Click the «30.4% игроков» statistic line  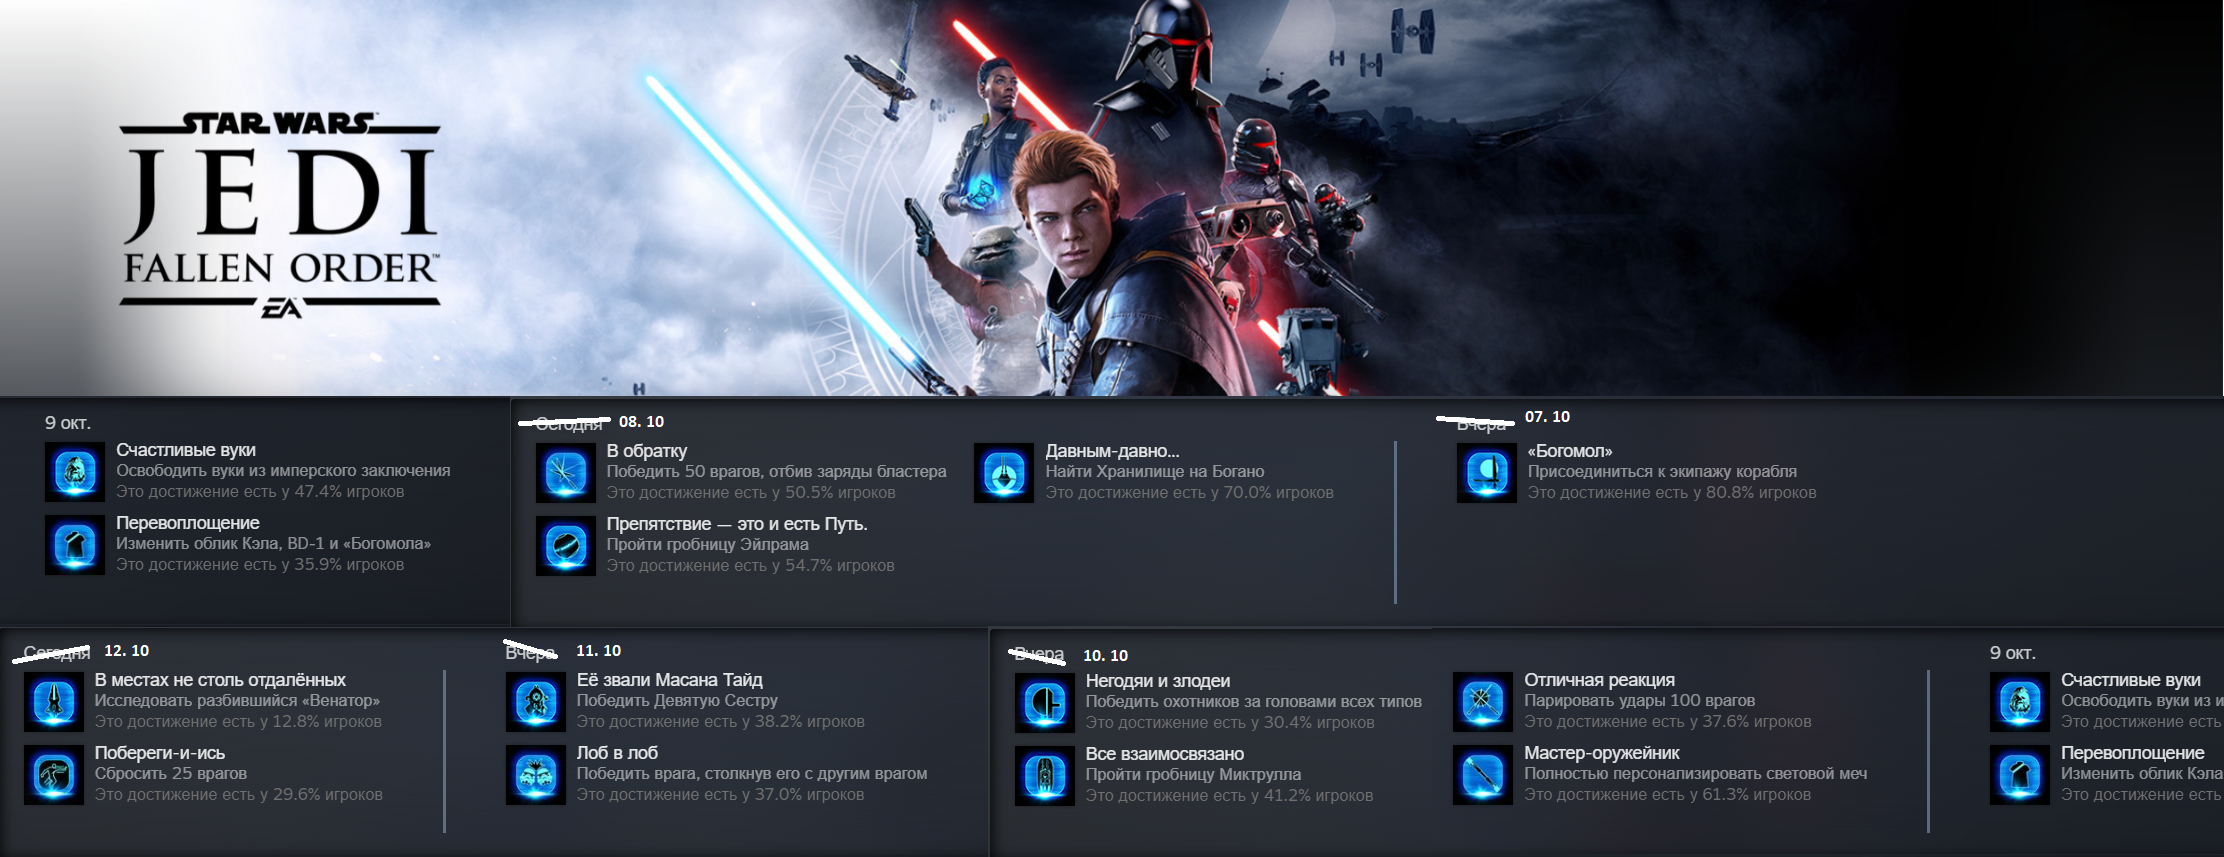pyautogui.click(x=1230, y=723)
